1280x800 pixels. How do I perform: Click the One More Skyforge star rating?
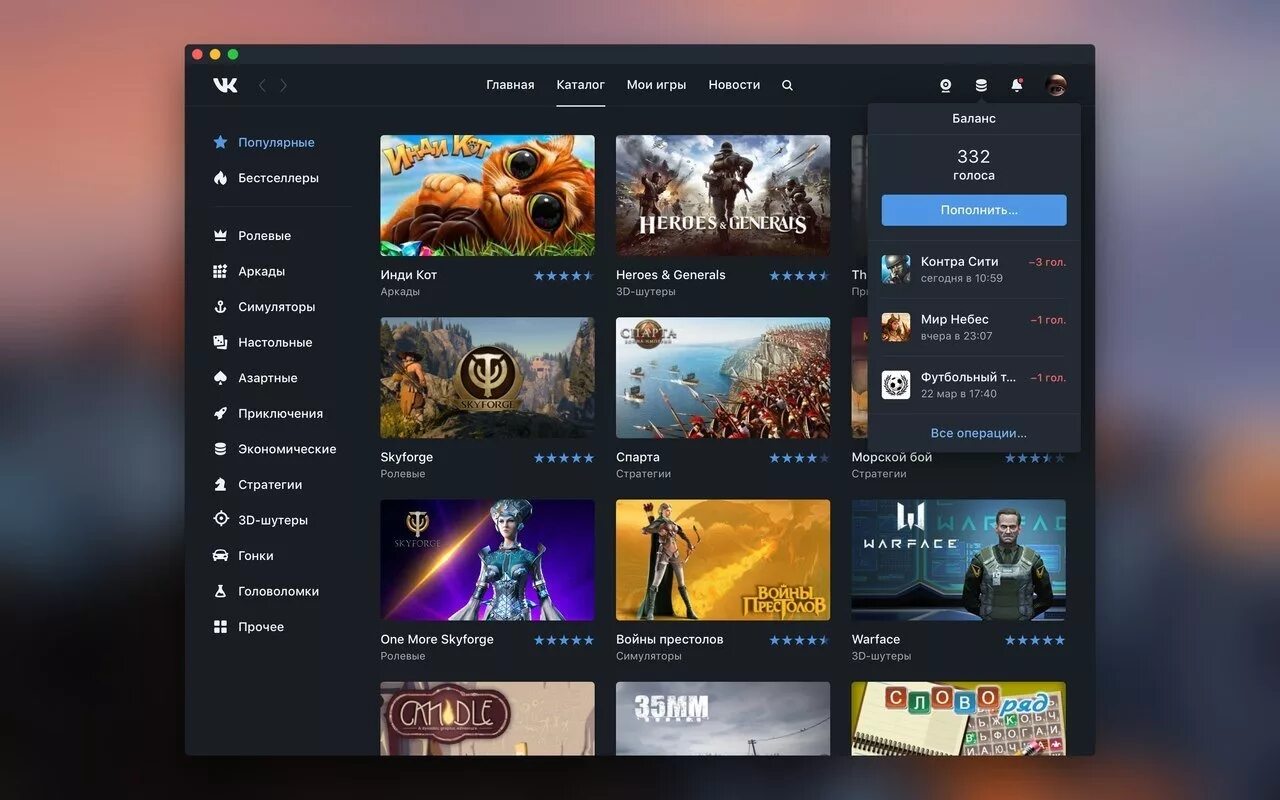click(x=564, y=640)
